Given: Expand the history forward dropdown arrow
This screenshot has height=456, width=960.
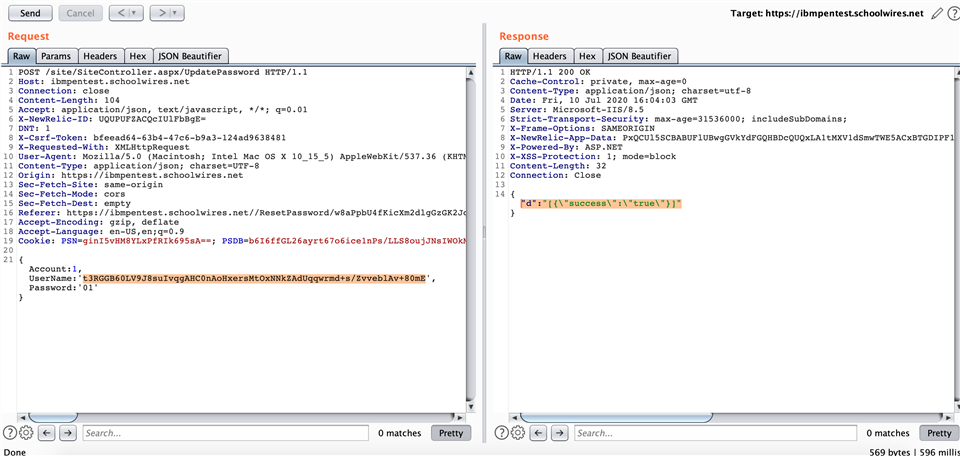Looking at the screenshot, I should [x=175, y=13].
